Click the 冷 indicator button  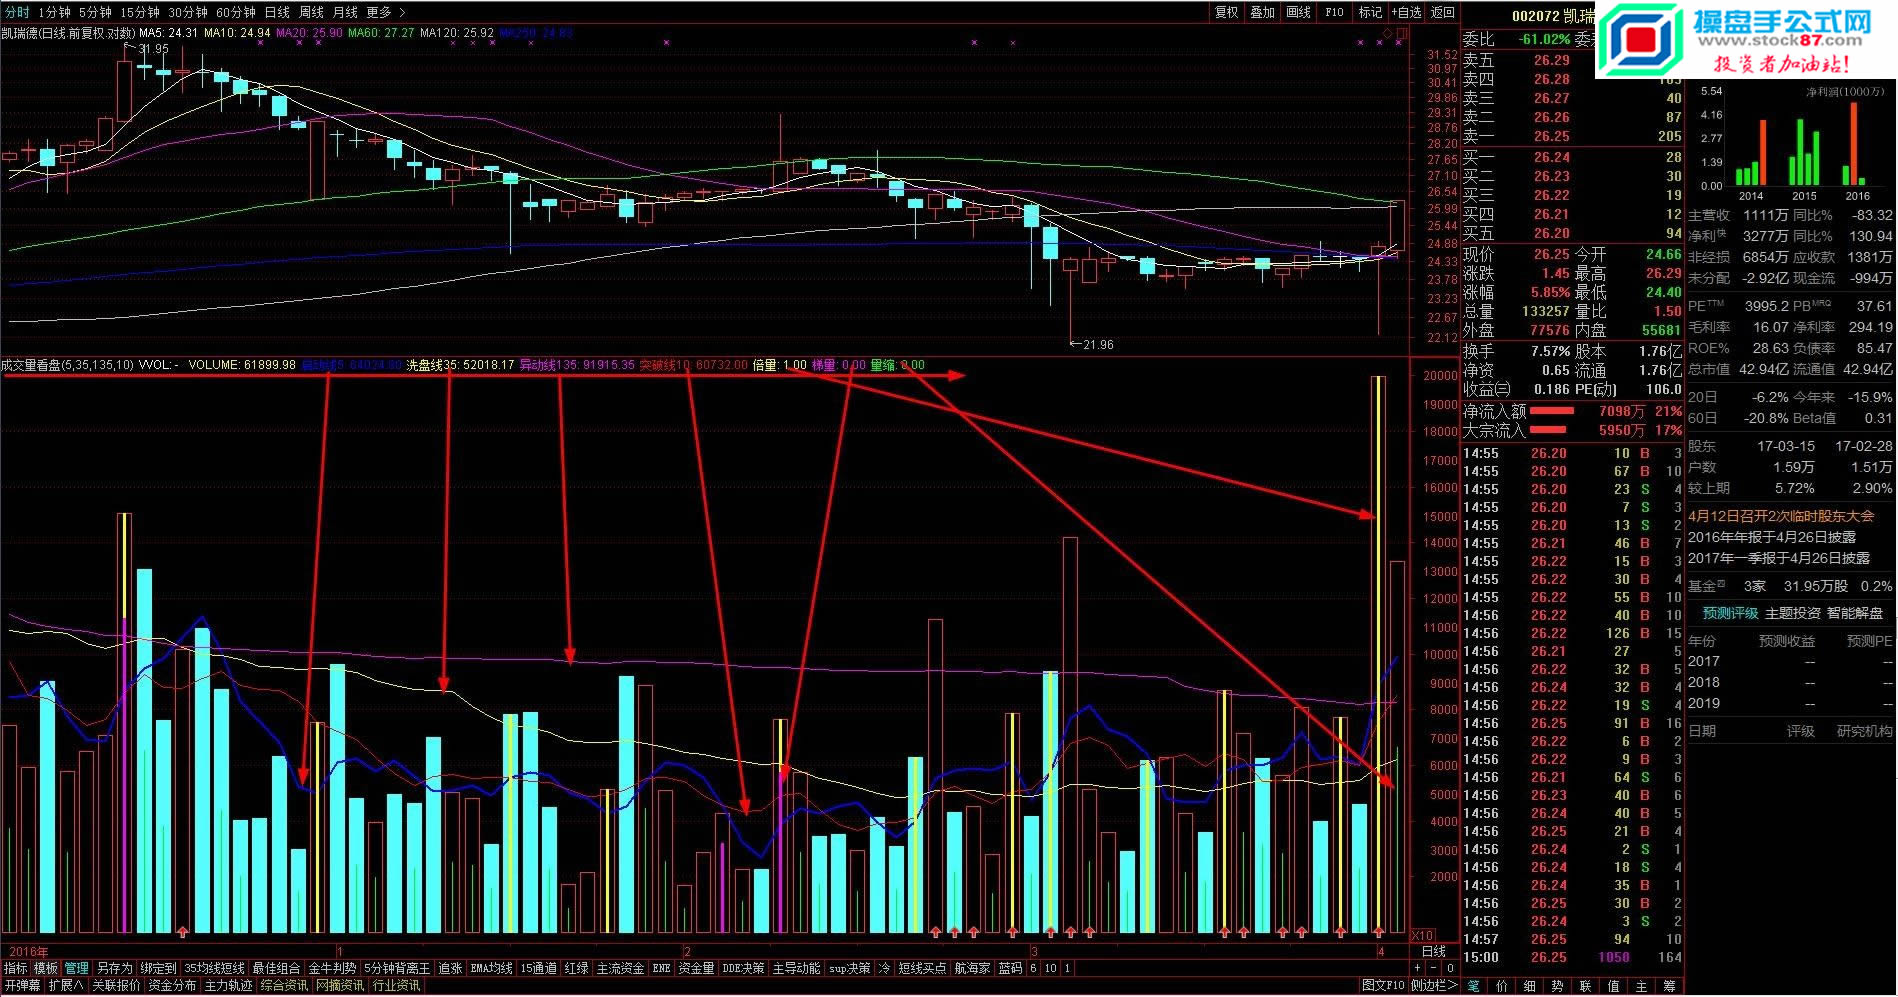tap(884, 968)
